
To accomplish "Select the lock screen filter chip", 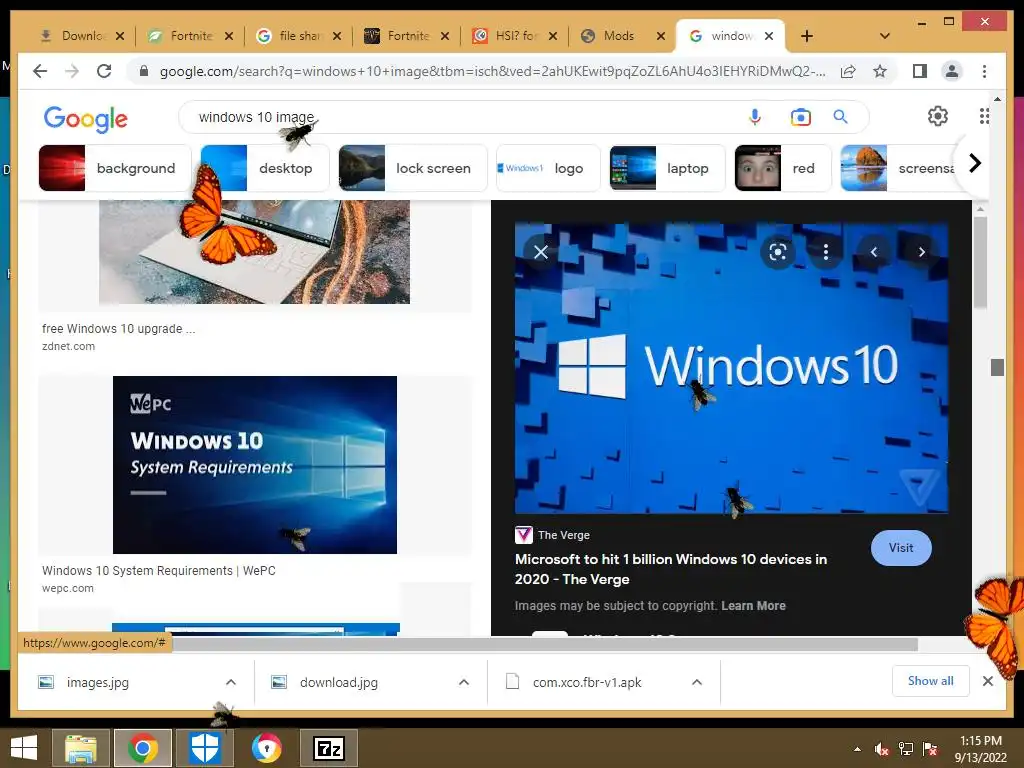I will 413,168.
